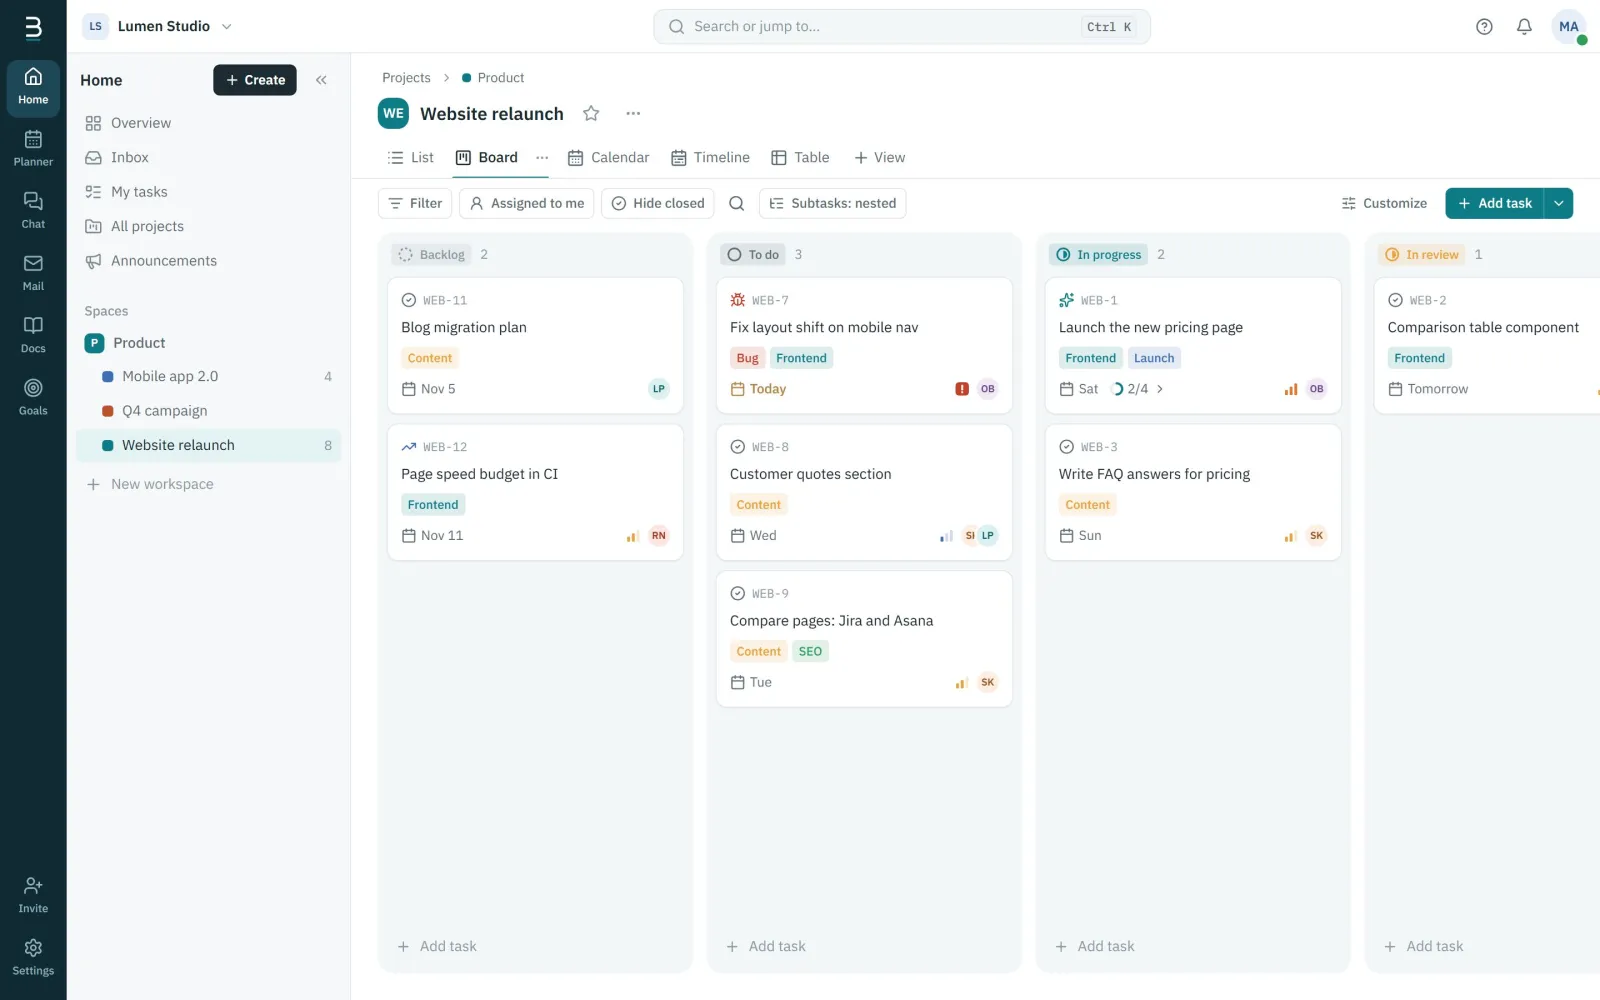Viewport: 1600px width, 1000px height.
Task: Select the Q4 campaign orange dot
Action: 108,411
